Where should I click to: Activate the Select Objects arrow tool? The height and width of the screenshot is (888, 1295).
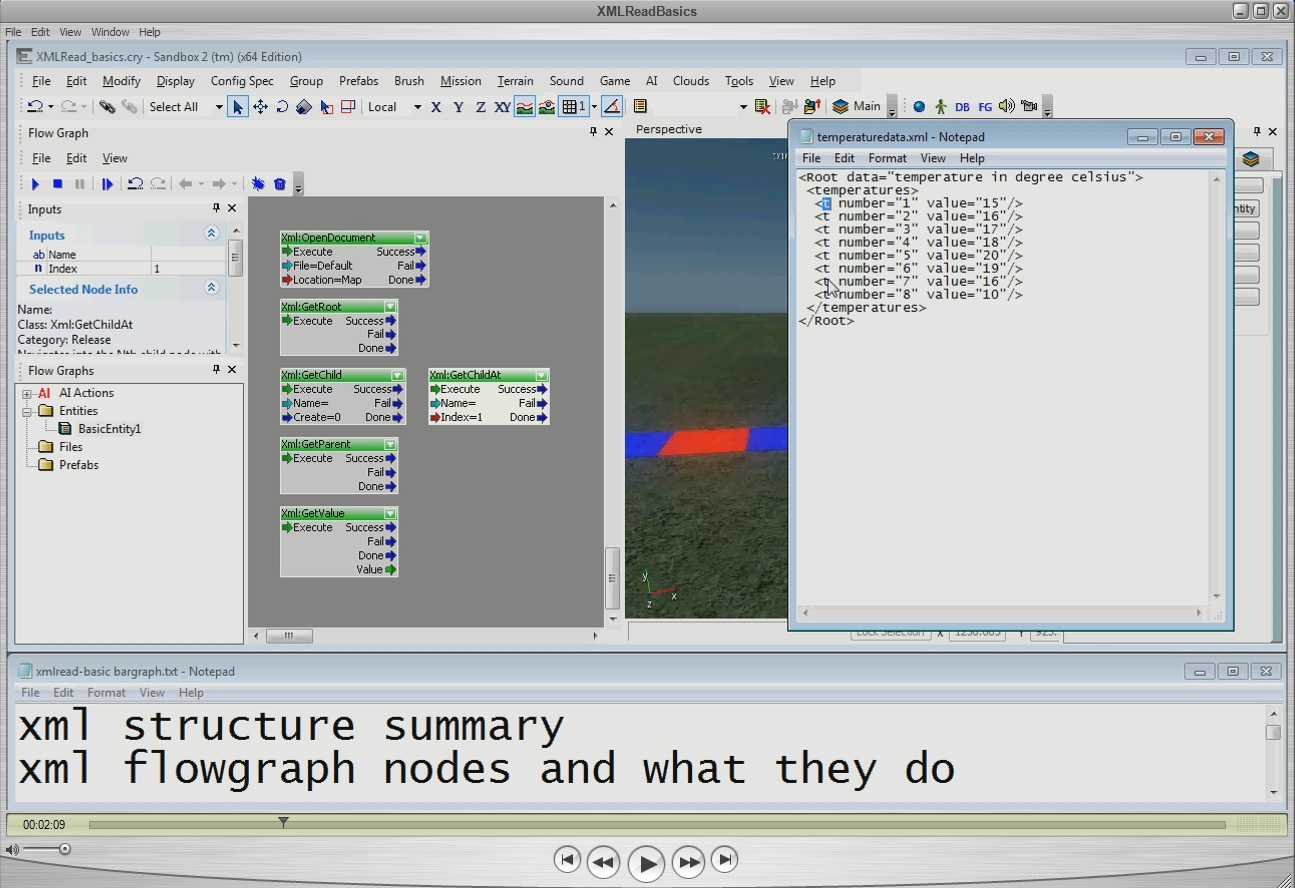[x=237, y=107]
